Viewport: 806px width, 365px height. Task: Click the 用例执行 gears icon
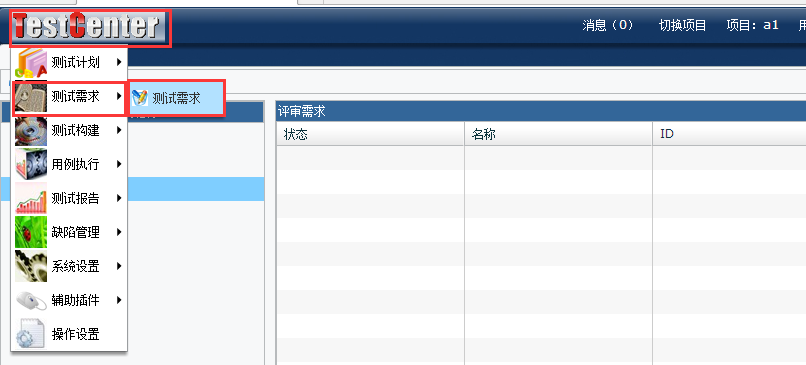31,165
